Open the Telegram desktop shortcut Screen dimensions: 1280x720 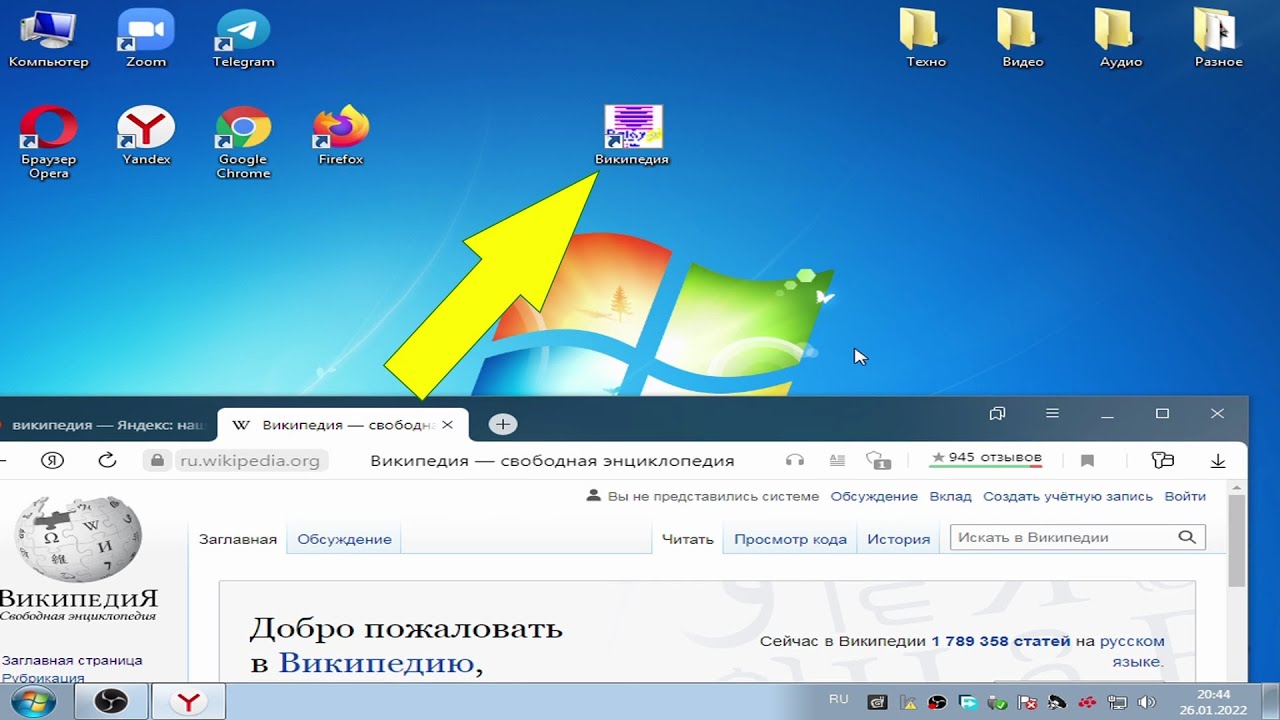pos(243,40)
